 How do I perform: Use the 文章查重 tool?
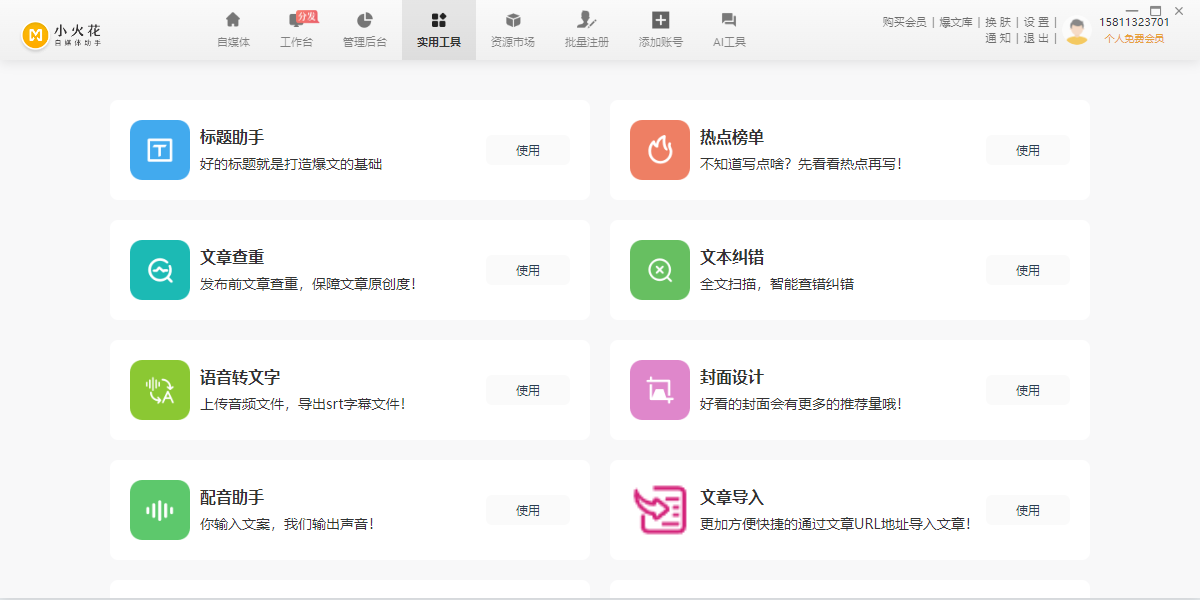pyautogui.click(x=528, y=270)
